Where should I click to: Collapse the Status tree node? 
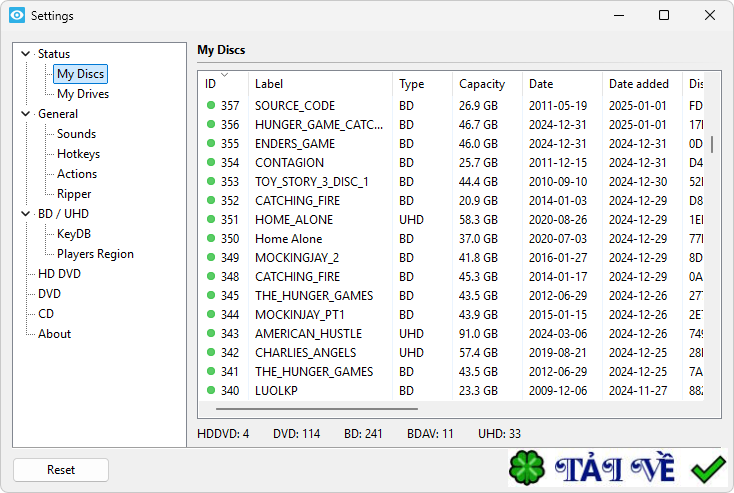pos(26,54)
